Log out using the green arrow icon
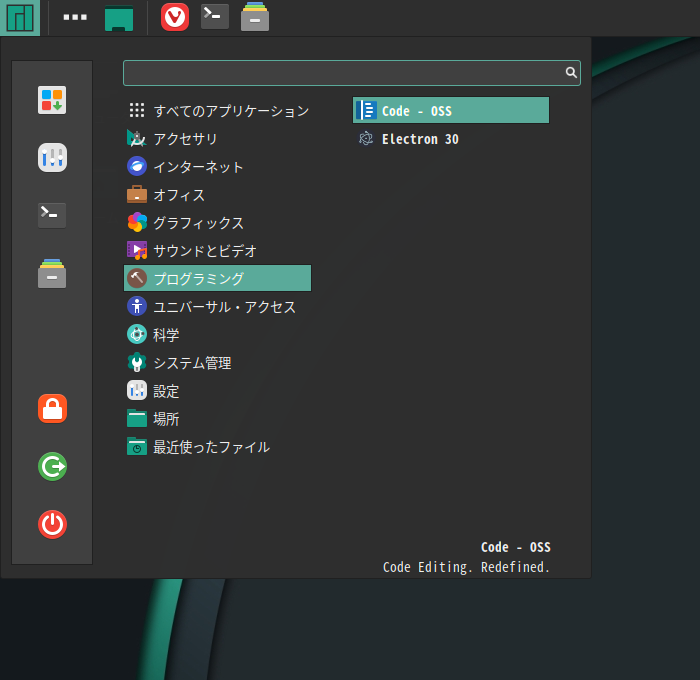700x680 pixels. point(52,467)
